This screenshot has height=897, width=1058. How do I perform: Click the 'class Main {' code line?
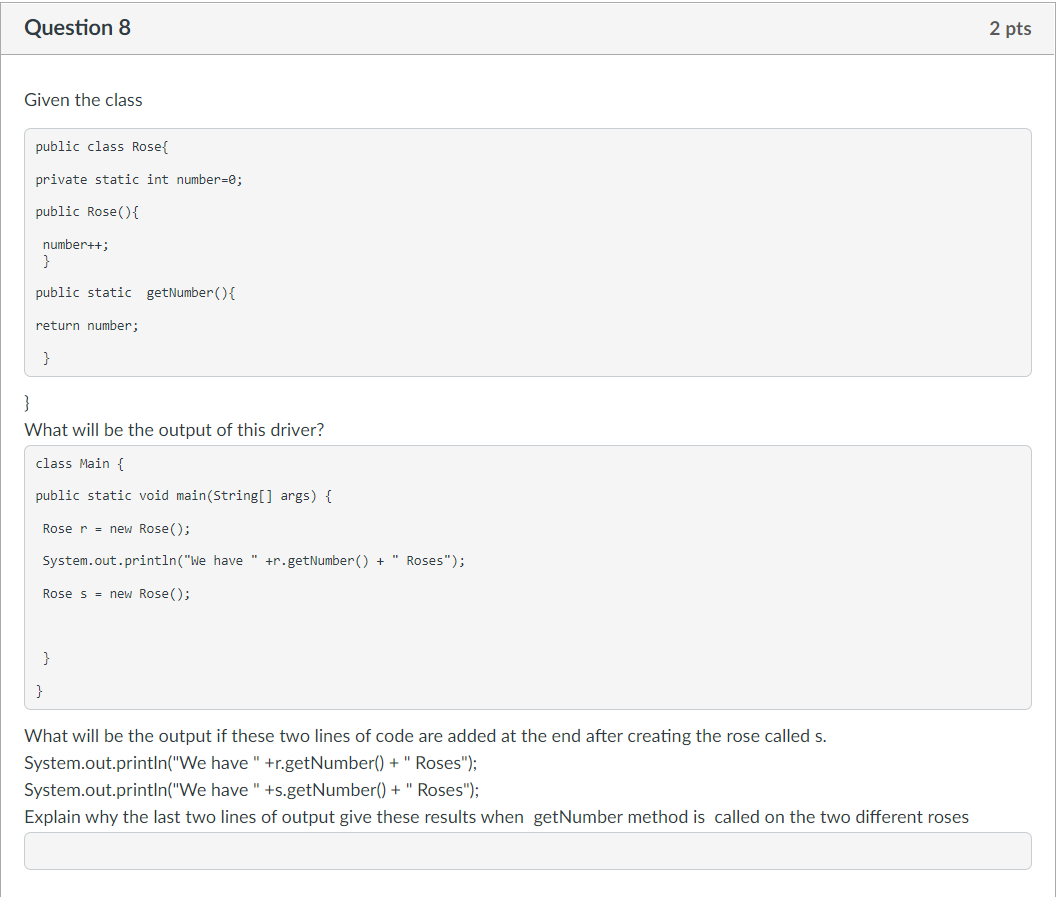[80, 464]
